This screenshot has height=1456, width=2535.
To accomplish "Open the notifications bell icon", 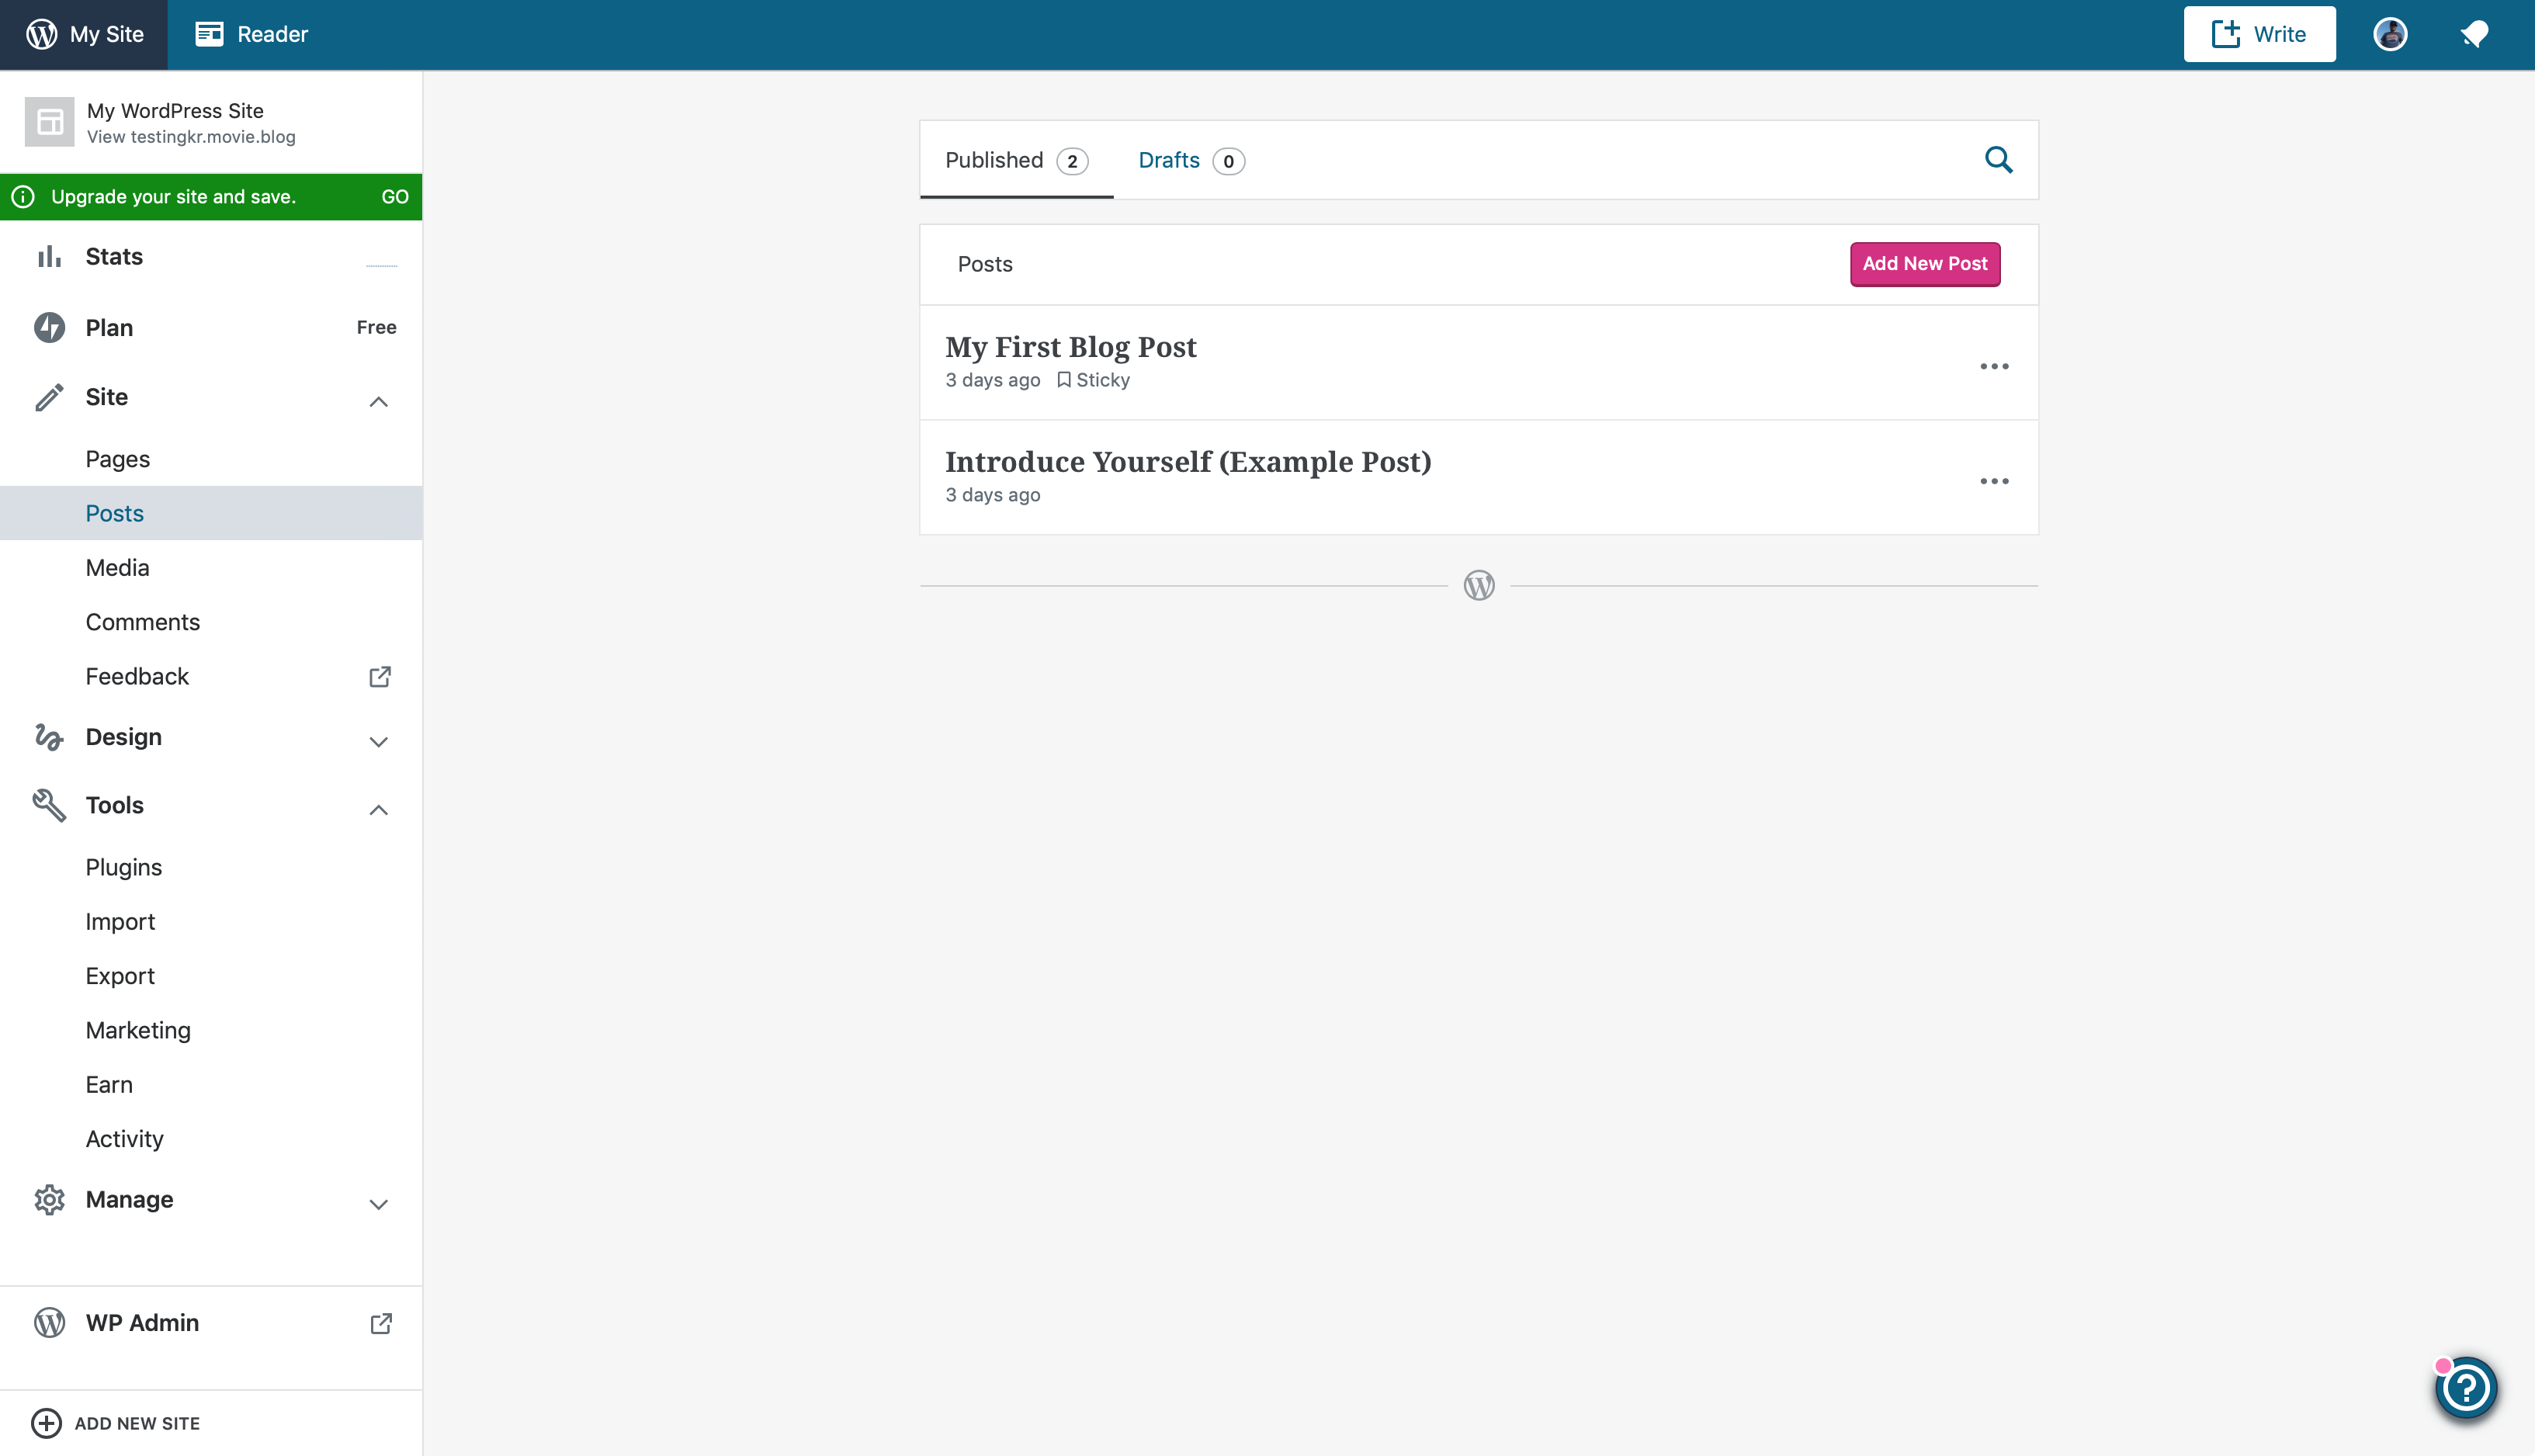I will tap(2474, 34).
